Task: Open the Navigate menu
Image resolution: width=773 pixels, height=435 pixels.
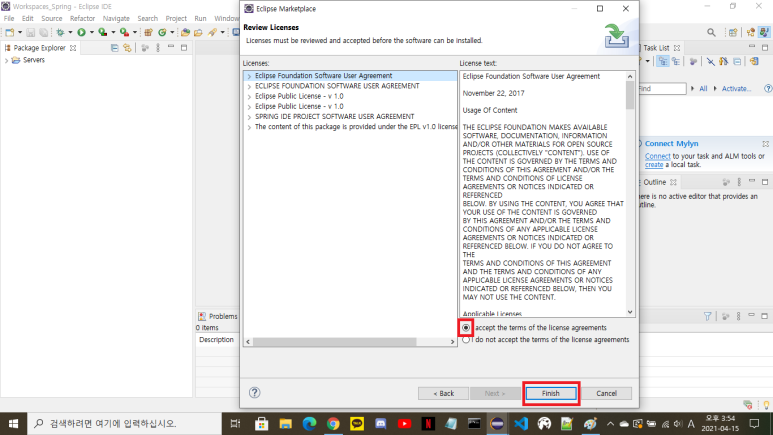Action: (116, 18)
